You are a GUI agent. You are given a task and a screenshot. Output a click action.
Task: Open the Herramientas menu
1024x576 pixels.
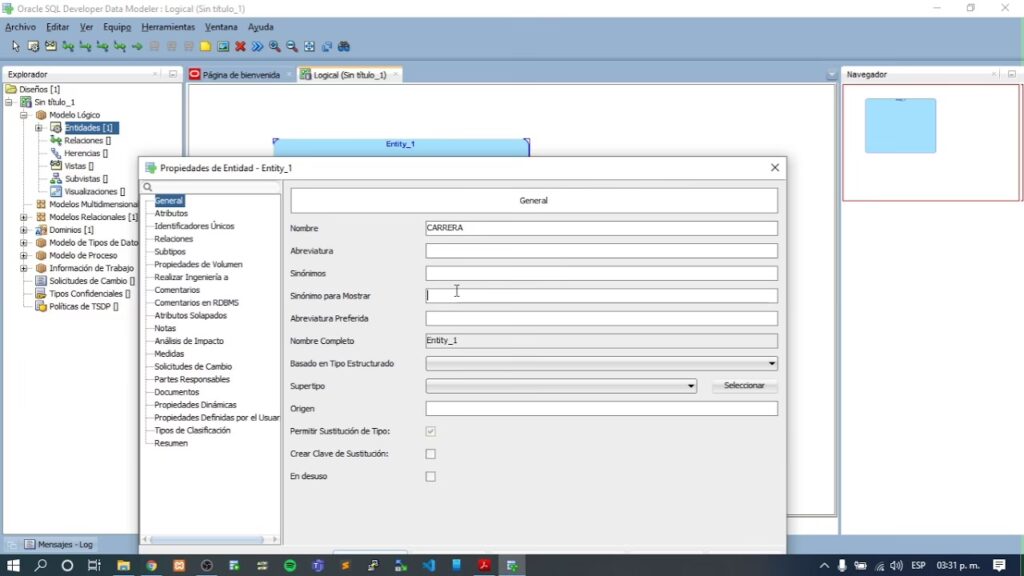167,27
